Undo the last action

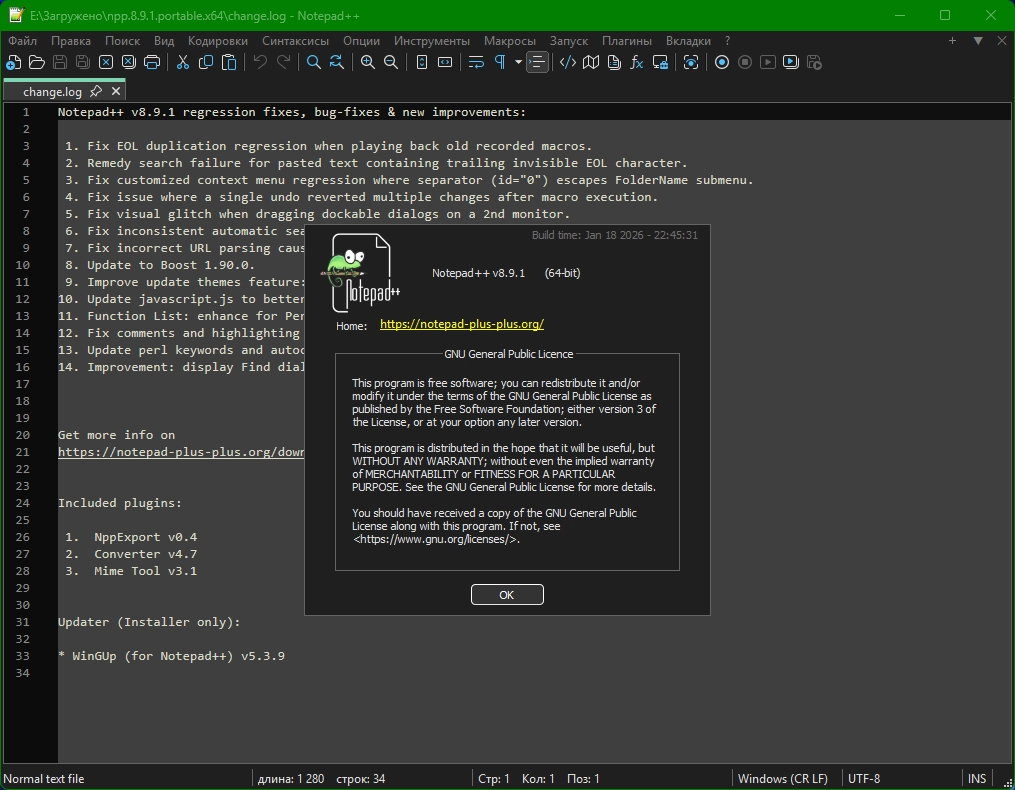(x=260, y=62)
